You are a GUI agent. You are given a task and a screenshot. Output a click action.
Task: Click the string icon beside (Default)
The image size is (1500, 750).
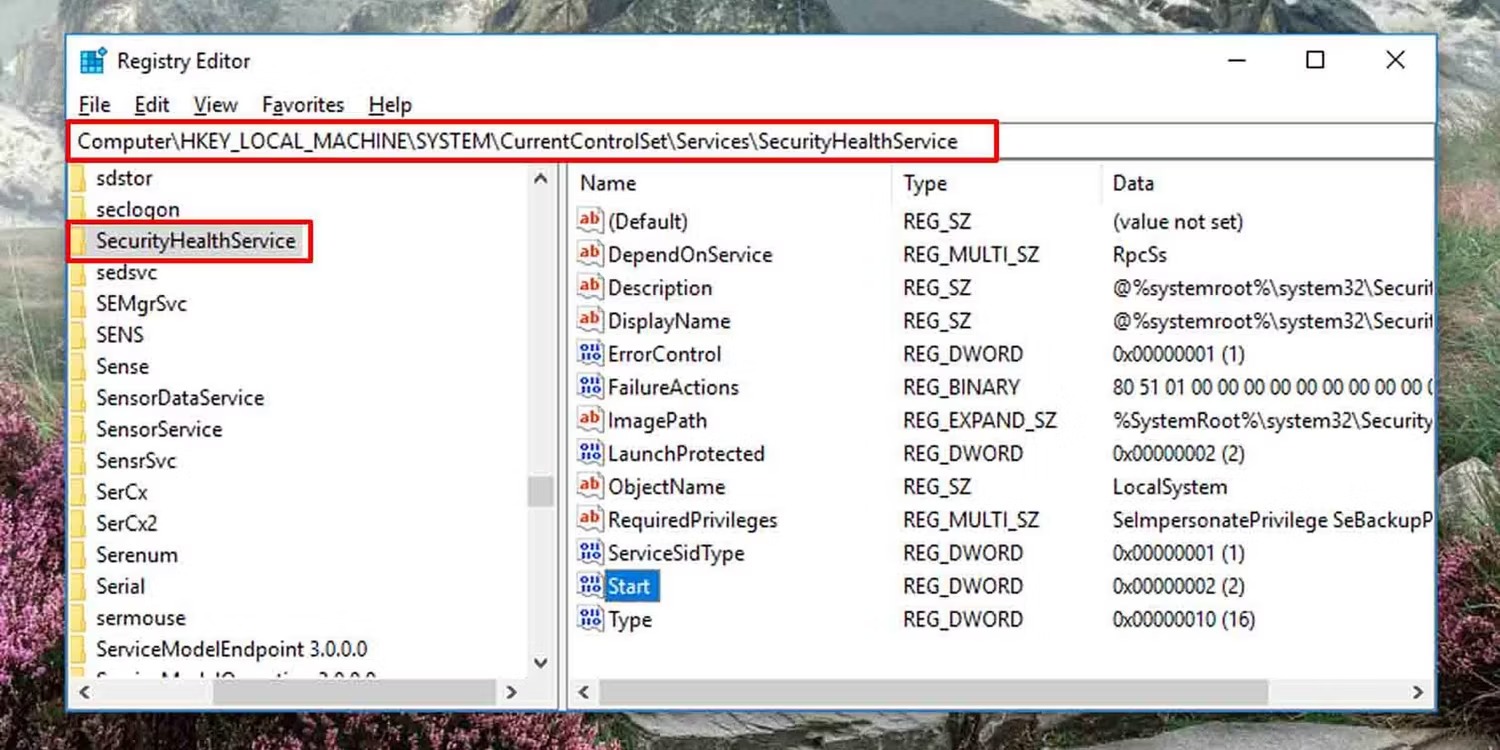(x=590, y=221)
